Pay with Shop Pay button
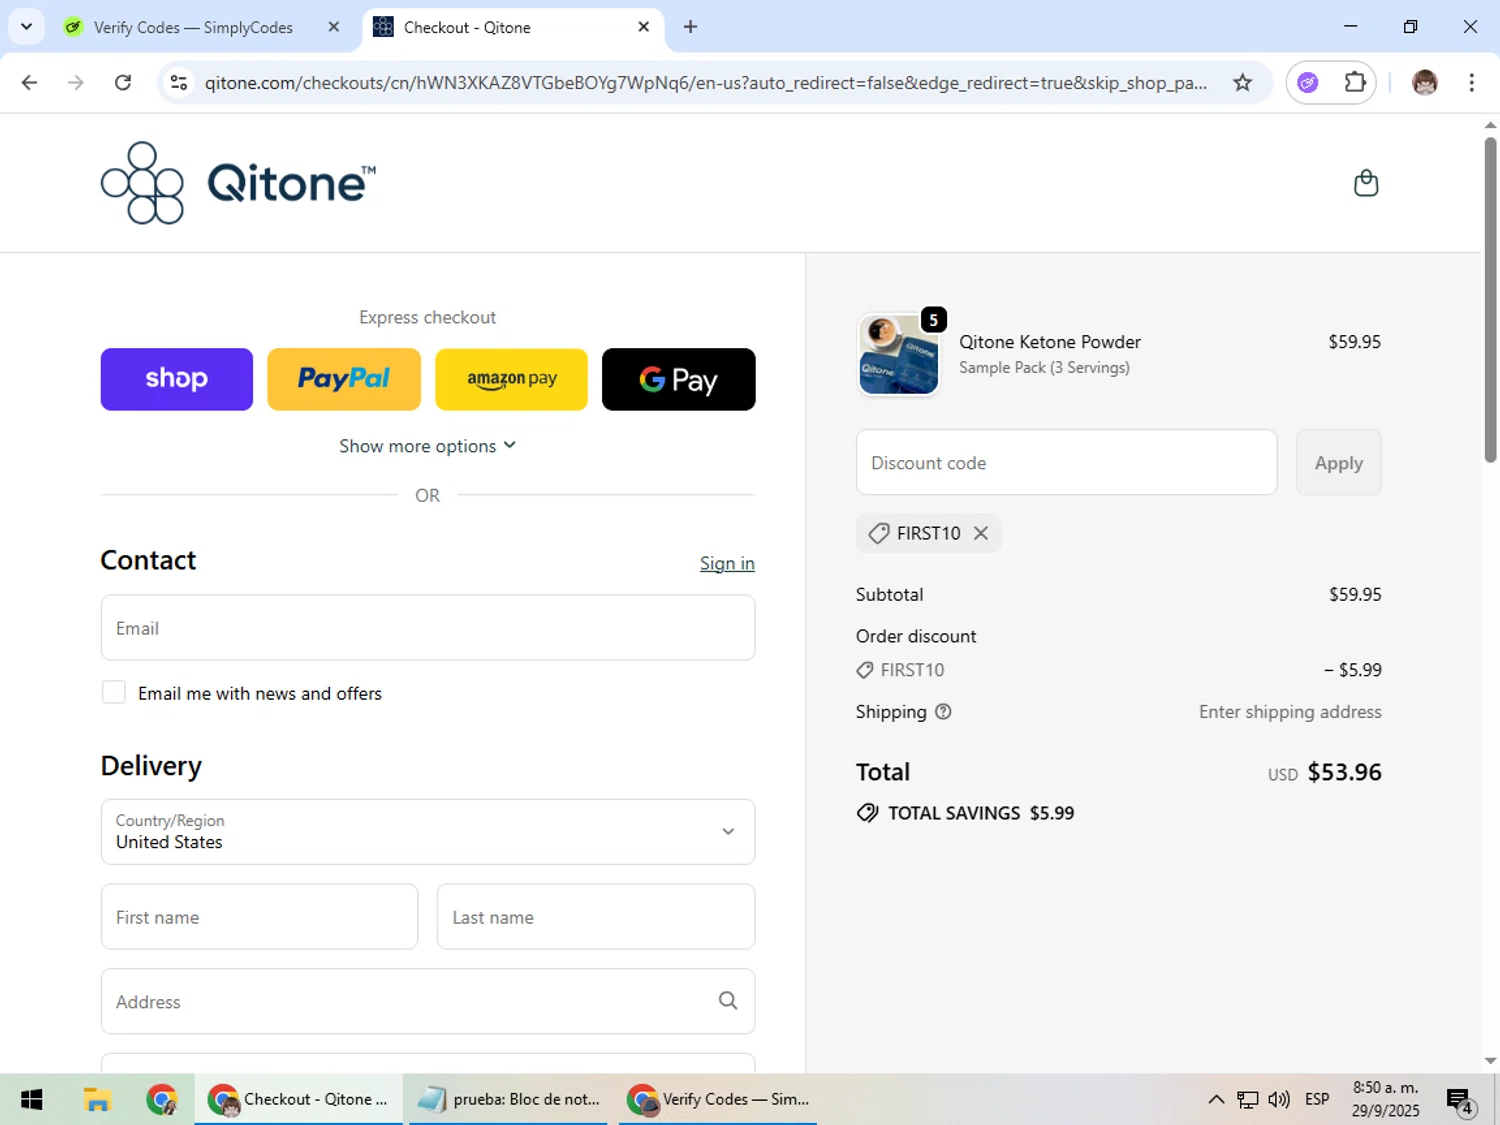The height and width of the screenshot is (1125, 1500). pyautogui.click(x=177, y=379)
